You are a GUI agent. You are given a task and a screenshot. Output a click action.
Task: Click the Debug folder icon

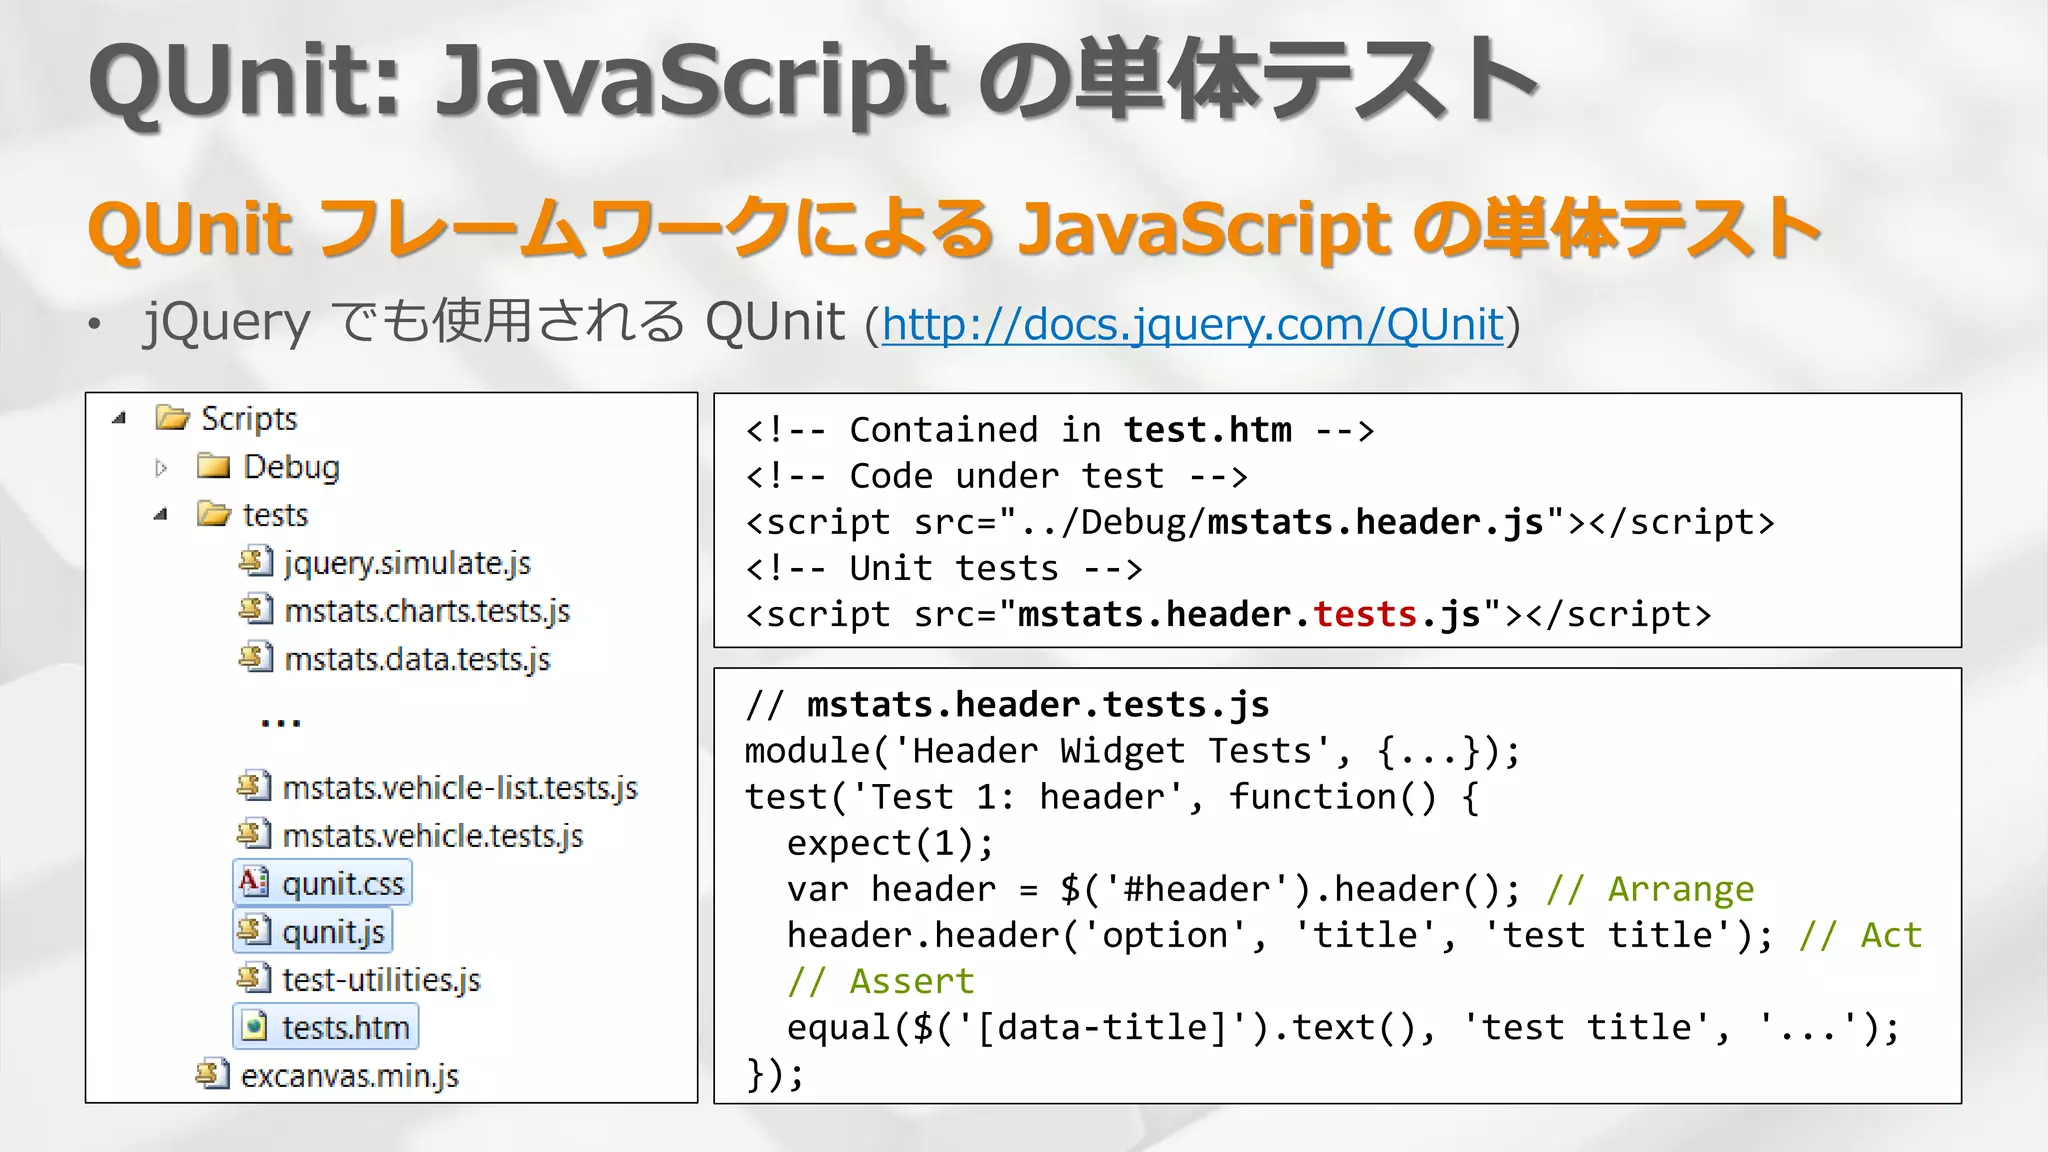click(x=214, y=466)
